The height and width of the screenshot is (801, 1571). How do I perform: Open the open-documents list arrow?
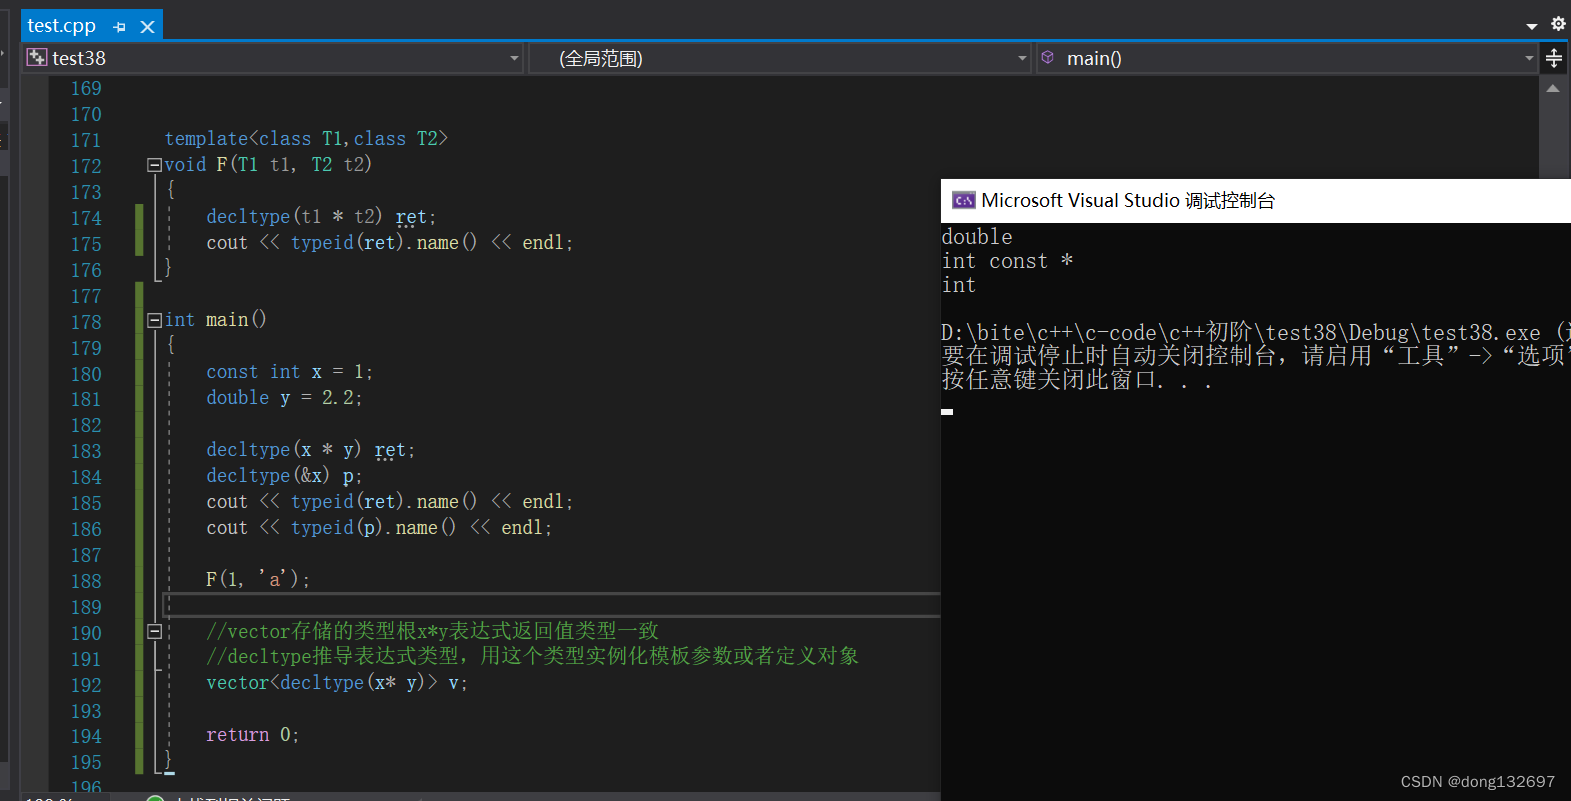pos(1532,26)
